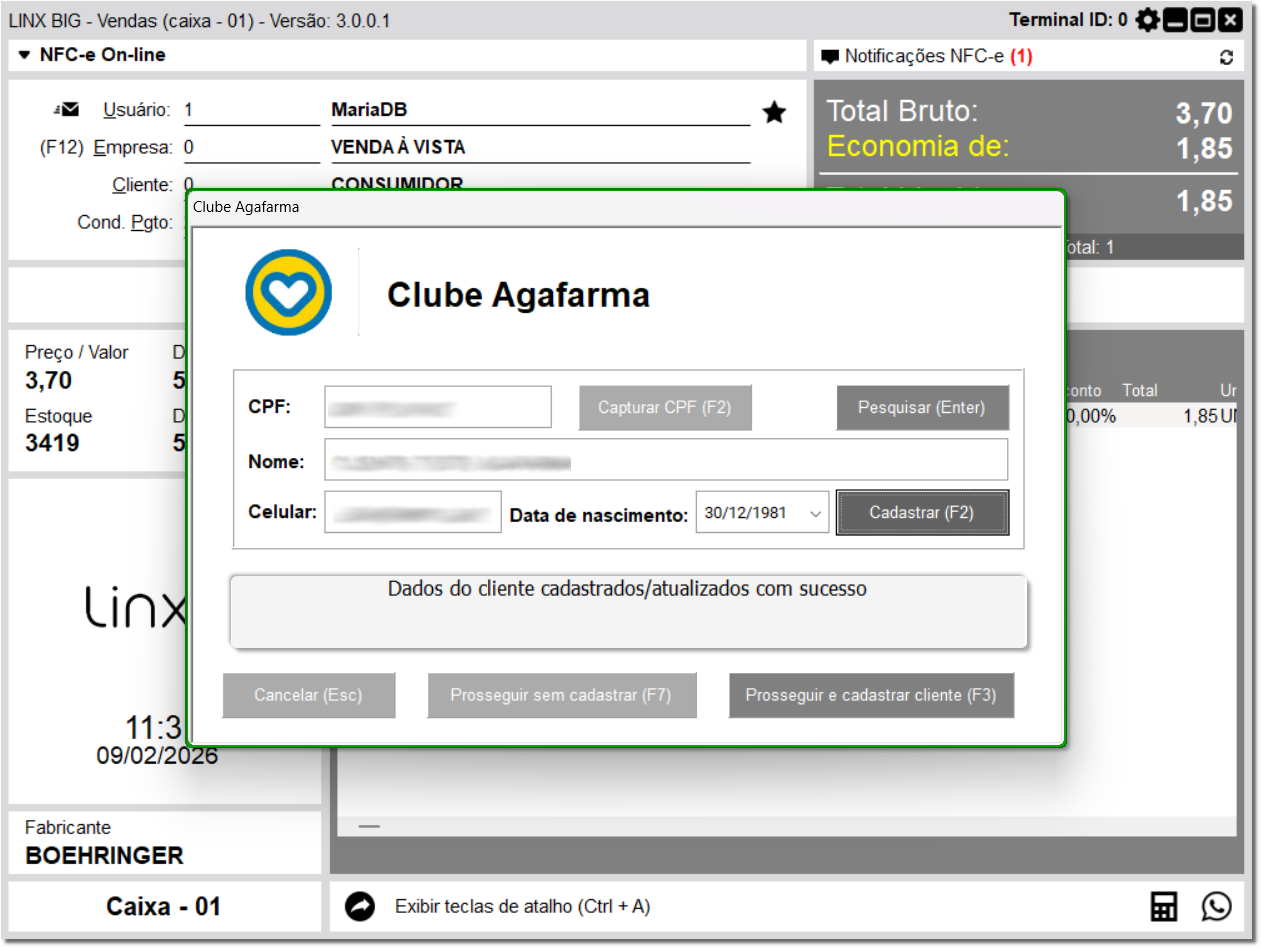
Task: Click Cancelar (Esc) button
Action: tap(308, 695)
